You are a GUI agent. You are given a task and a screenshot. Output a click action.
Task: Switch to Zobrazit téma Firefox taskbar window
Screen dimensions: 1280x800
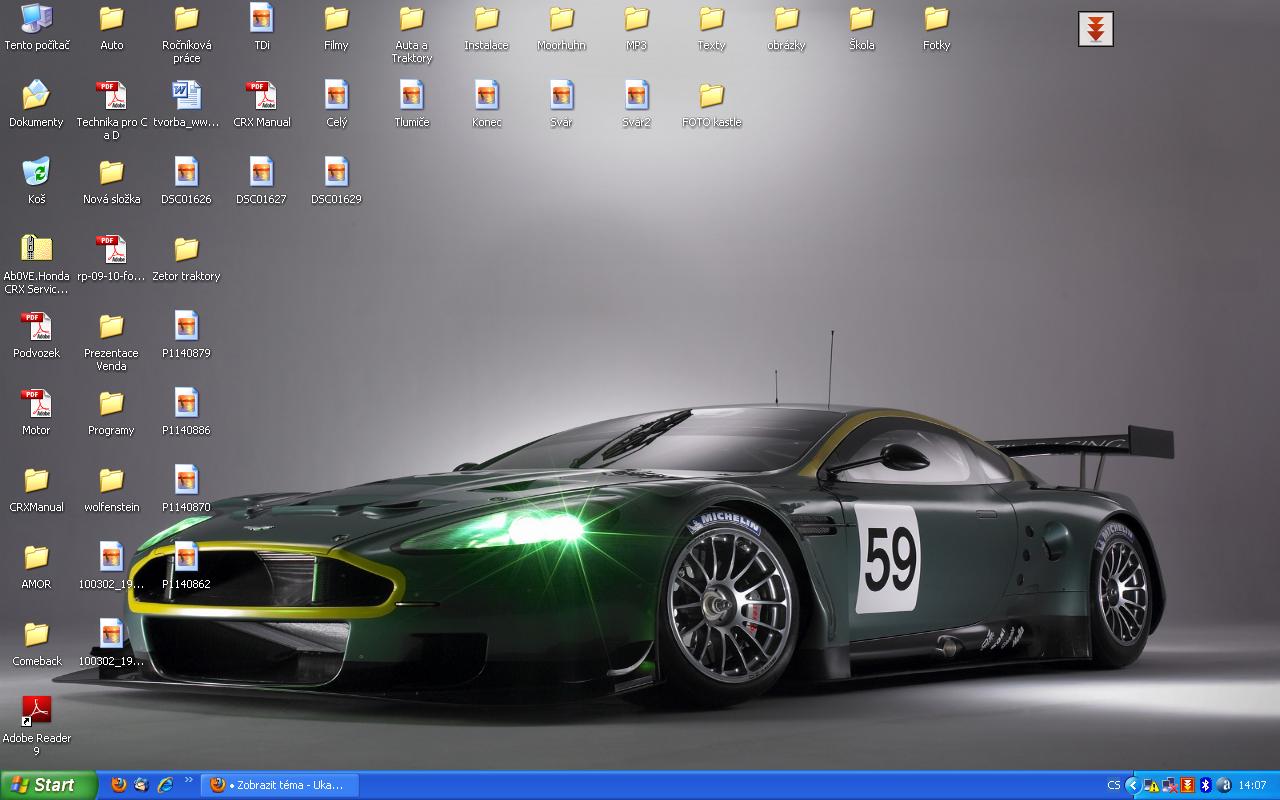[279, 785]
